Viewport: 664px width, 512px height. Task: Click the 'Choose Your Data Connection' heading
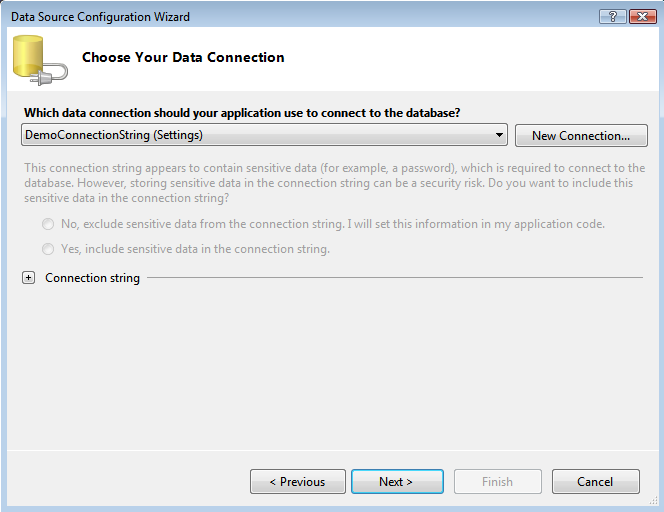pos(183,58)
